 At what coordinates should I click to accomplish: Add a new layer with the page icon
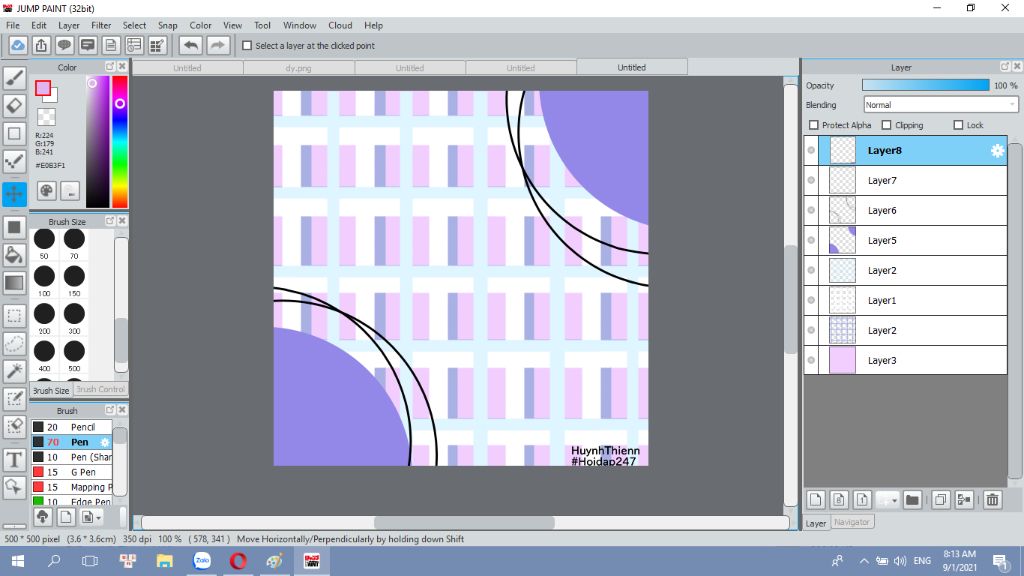[816, 500]
